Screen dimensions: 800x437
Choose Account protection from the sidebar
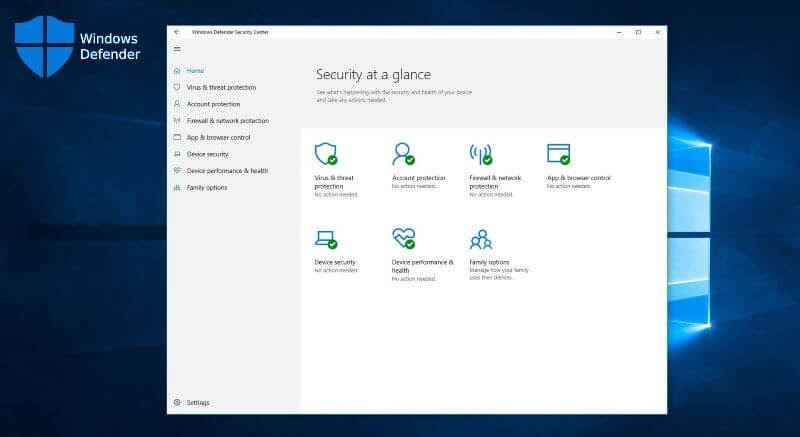tap(213, 104)
